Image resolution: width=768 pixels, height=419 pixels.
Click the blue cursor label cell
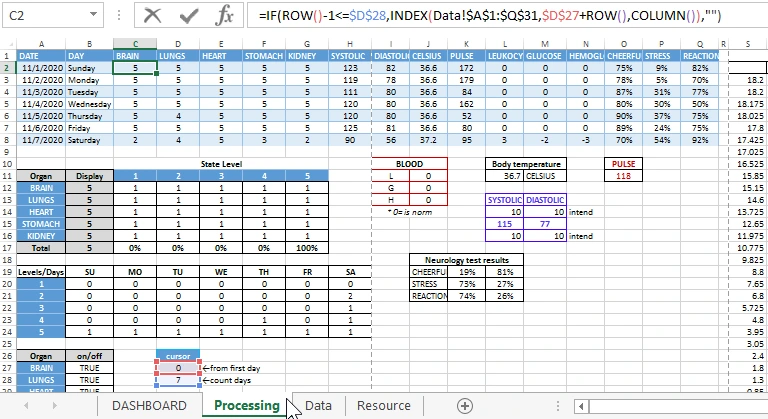pos(178,356)
